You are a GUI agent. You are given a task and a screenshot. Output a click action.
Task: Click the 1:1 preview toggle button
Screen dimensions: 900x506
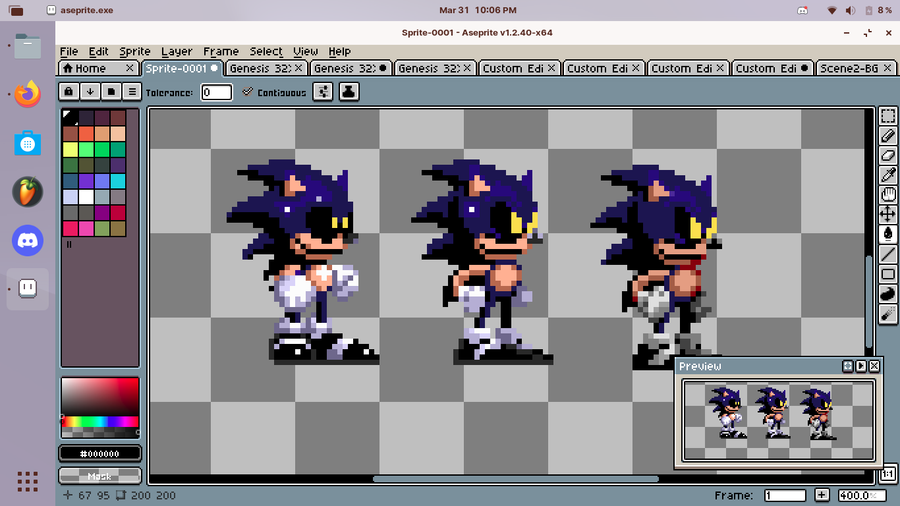[888, 474]
